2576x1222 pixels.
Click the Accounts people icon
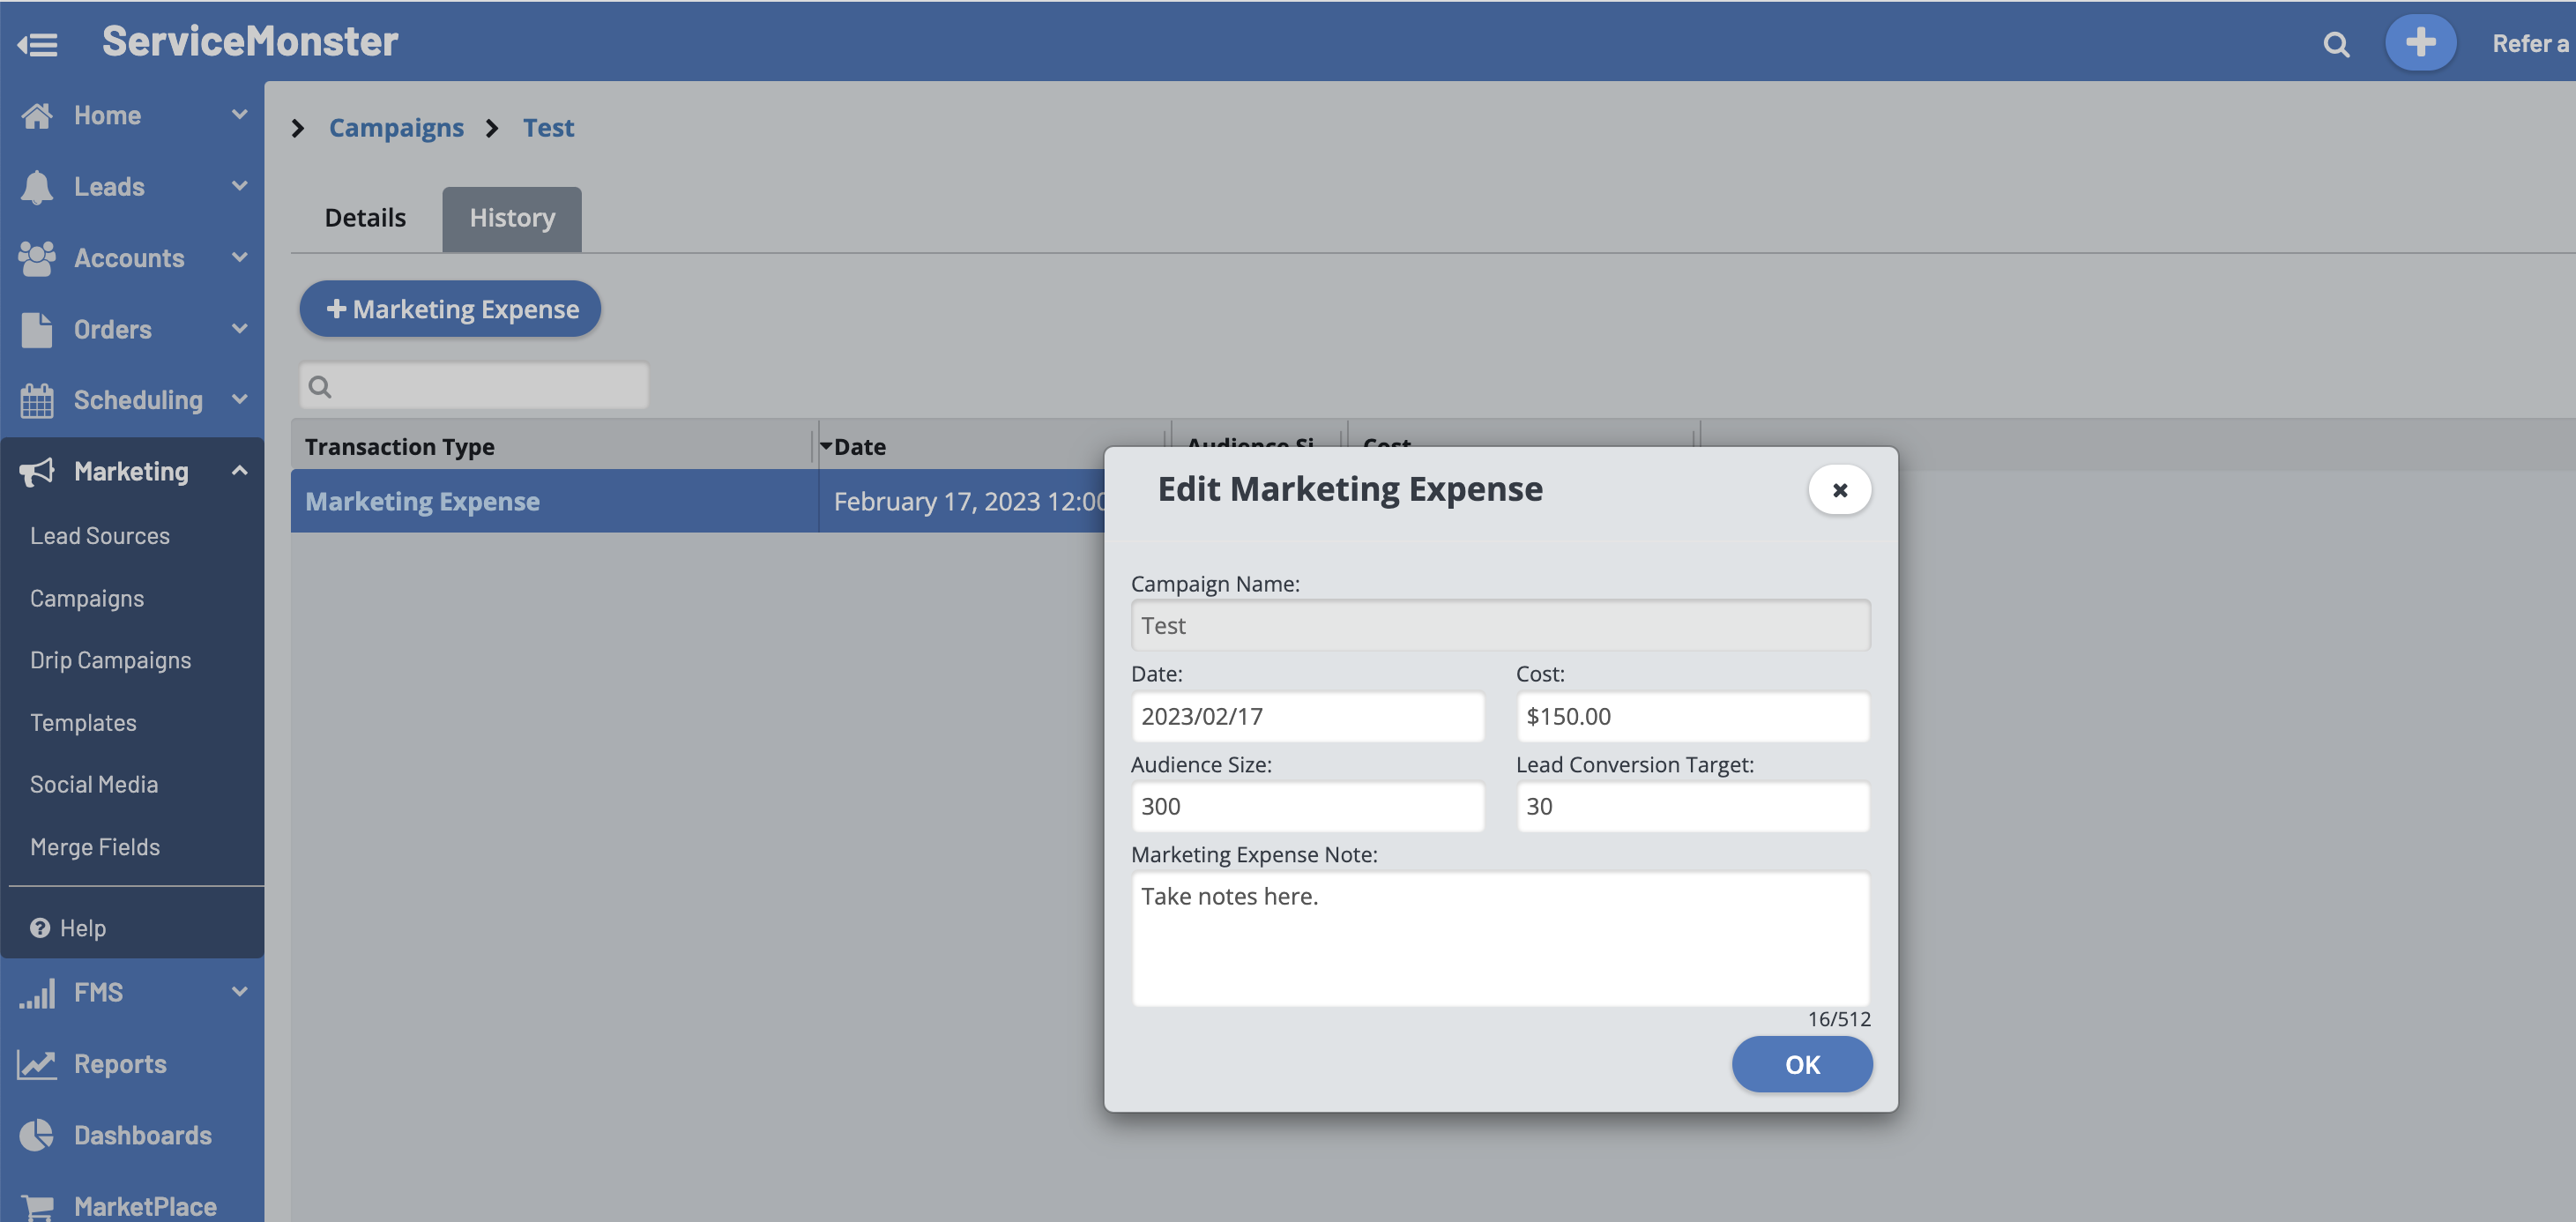tap(37, 258)
